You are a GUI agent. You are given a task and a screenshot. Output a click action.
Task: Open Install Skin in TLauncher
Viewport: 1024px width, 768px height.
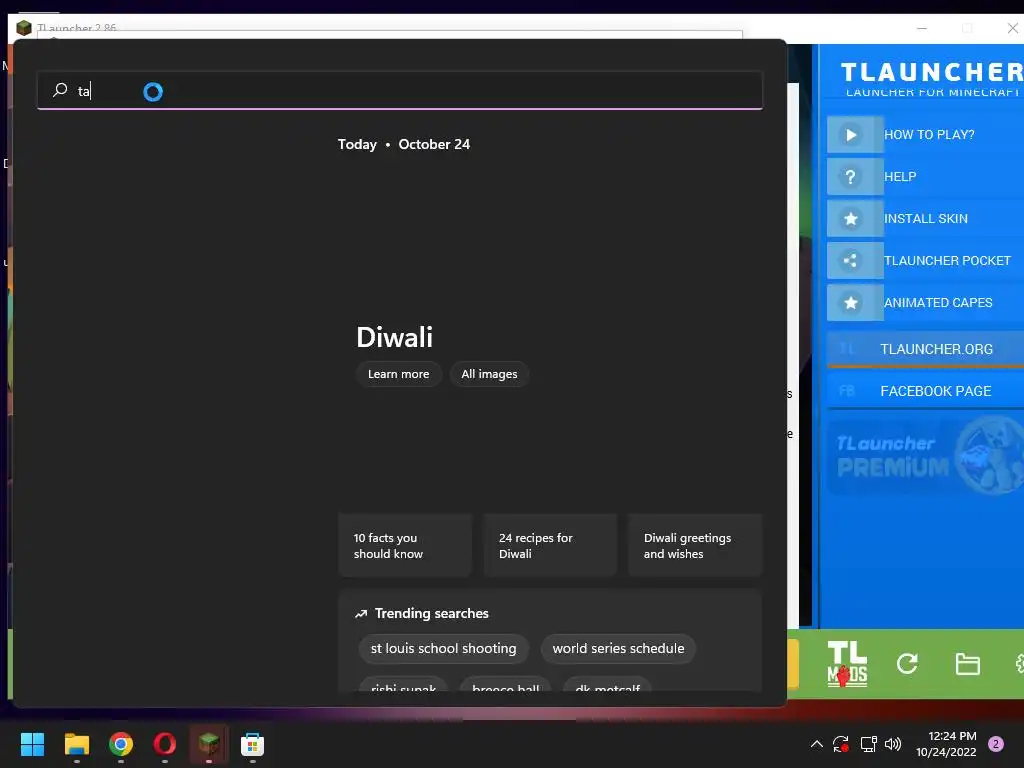(925, 219)
